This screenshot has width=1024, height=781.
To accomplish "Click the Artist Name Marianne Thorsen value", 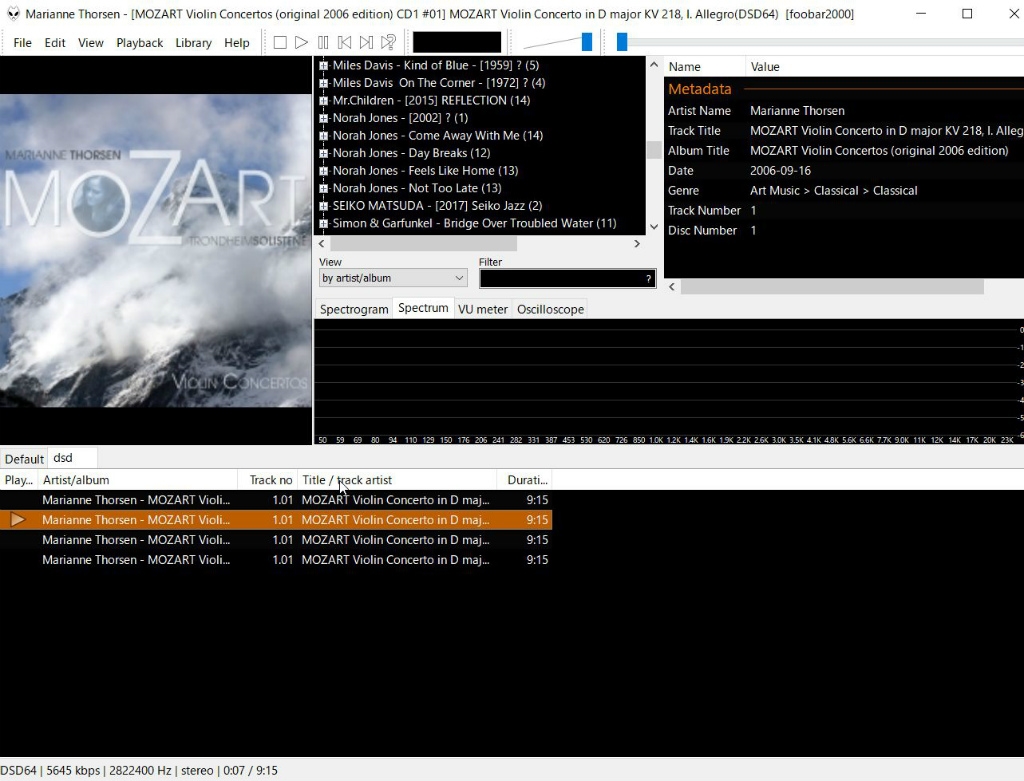I will (x=797, y=111).
